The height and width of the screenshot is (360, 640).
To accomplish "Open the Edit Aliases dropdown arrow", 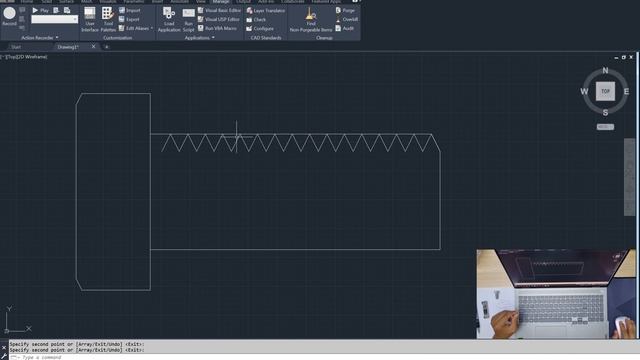I will click(x=152, y=28).
